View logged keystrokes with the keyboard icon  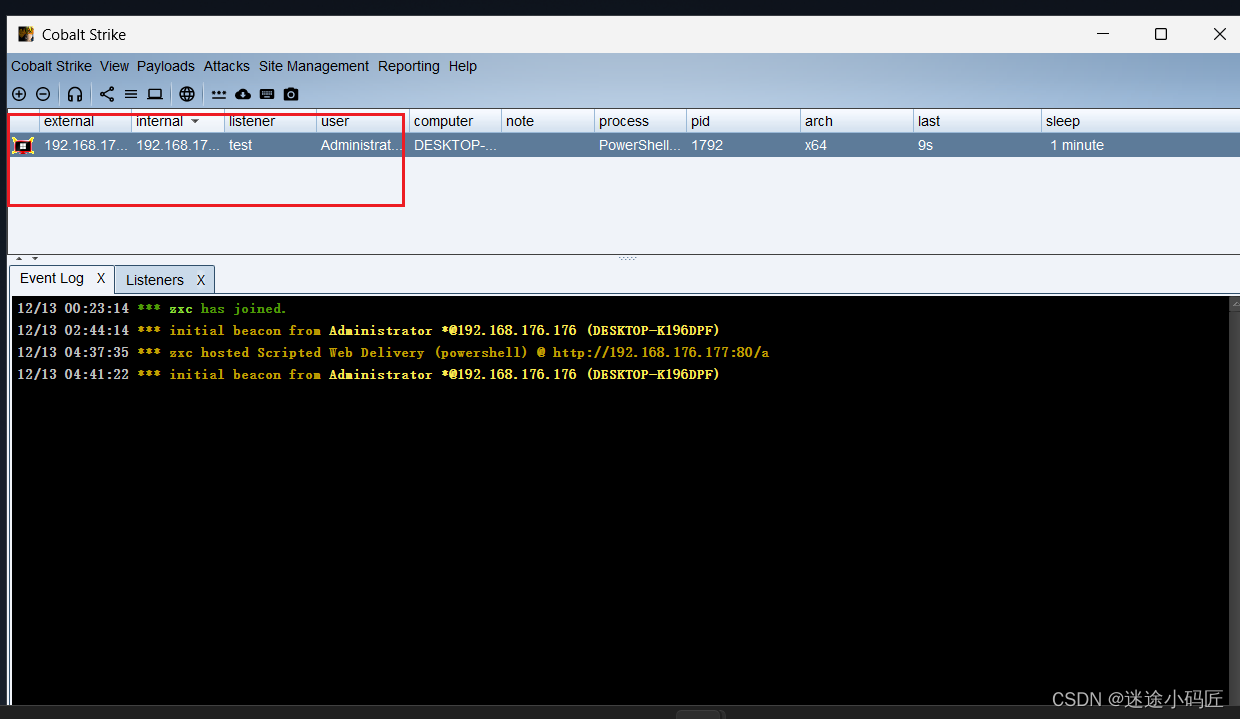point(267,93)
